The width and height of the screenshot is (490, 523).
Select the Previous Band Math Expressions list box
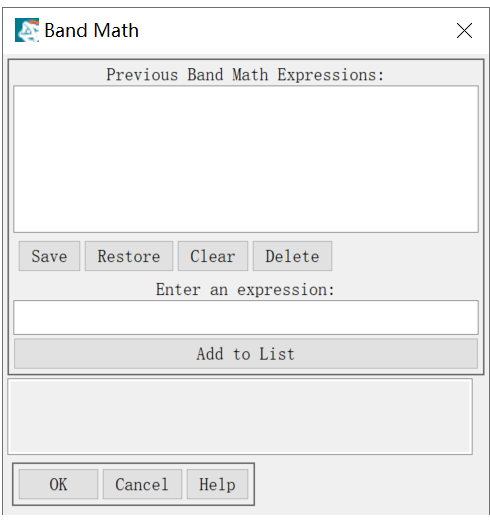click(246, 159)
